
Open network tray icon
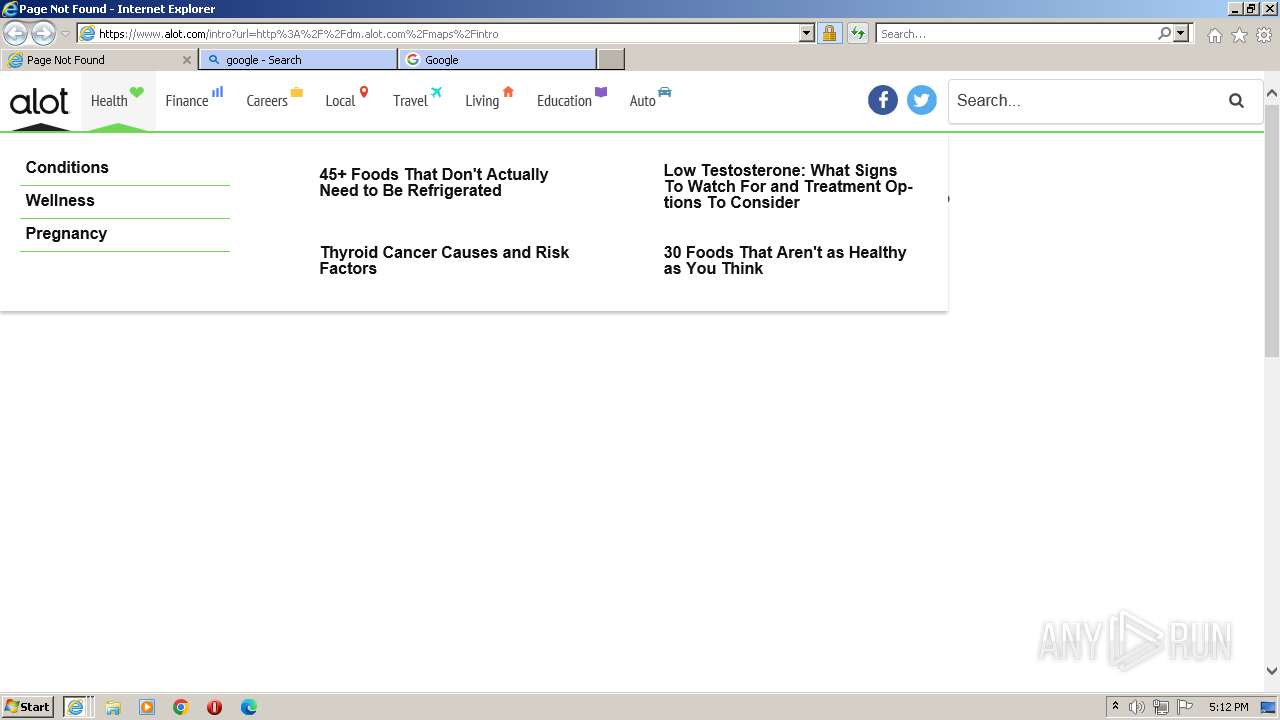(1161, 707)
